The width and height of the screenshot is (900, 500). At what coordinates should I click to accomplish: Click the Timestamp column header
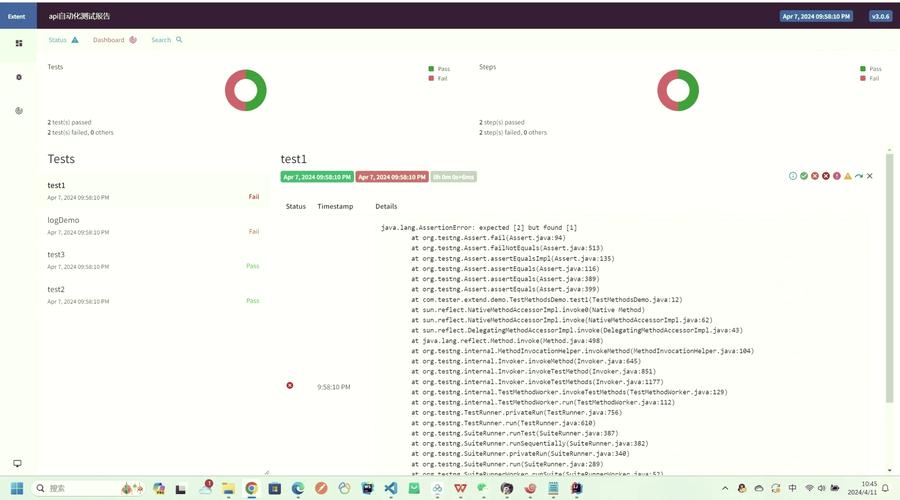[335, 206]
